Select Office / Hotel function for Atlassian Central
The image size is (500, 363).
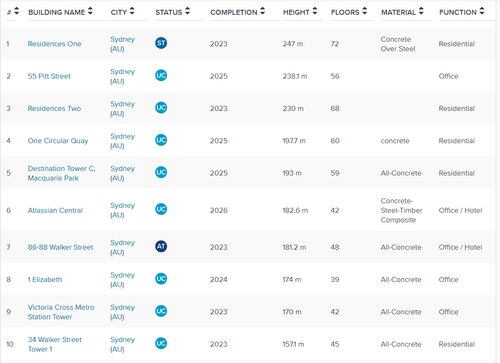pos(460,210)
